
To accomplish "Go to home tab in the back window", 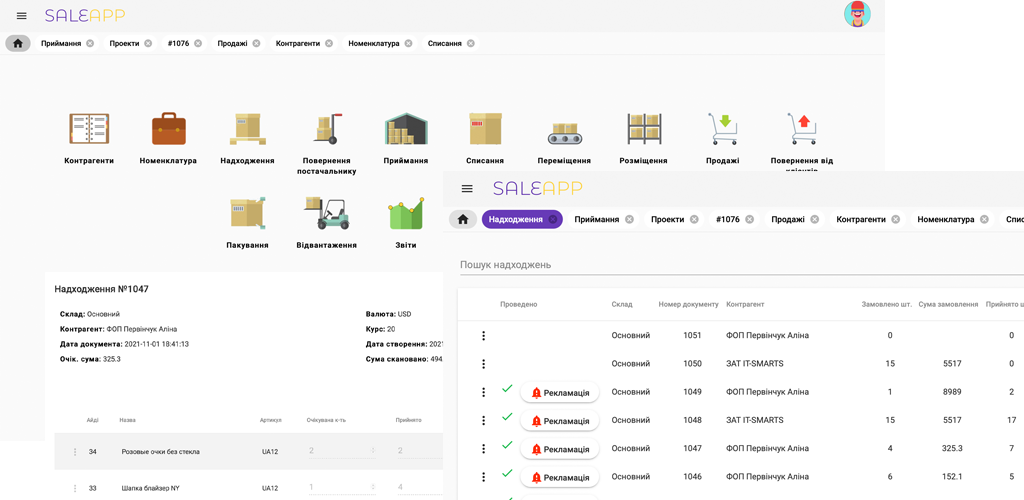I will (18, 44).
